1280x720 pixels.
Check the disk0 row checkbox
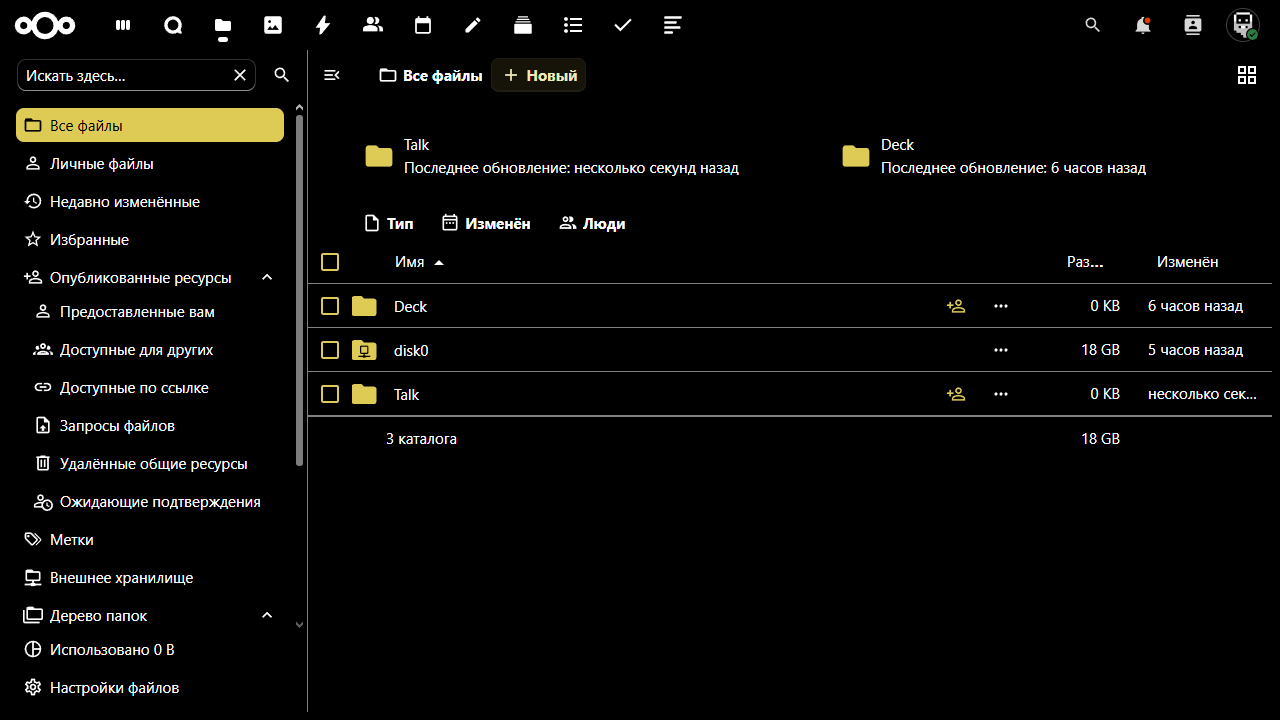pos(329,350)
